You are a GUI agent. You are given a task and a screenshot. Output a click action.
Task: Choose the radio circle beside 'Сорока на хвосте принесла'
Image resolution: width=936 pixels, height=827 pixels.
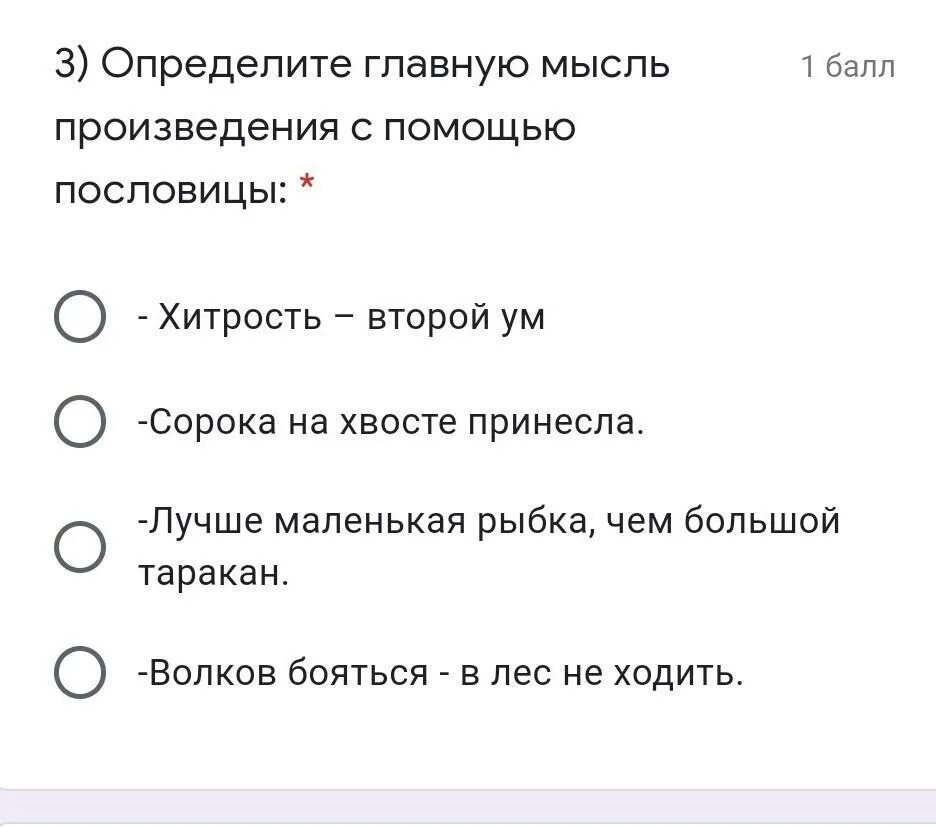pyautogui.click(x=80, y=422)
